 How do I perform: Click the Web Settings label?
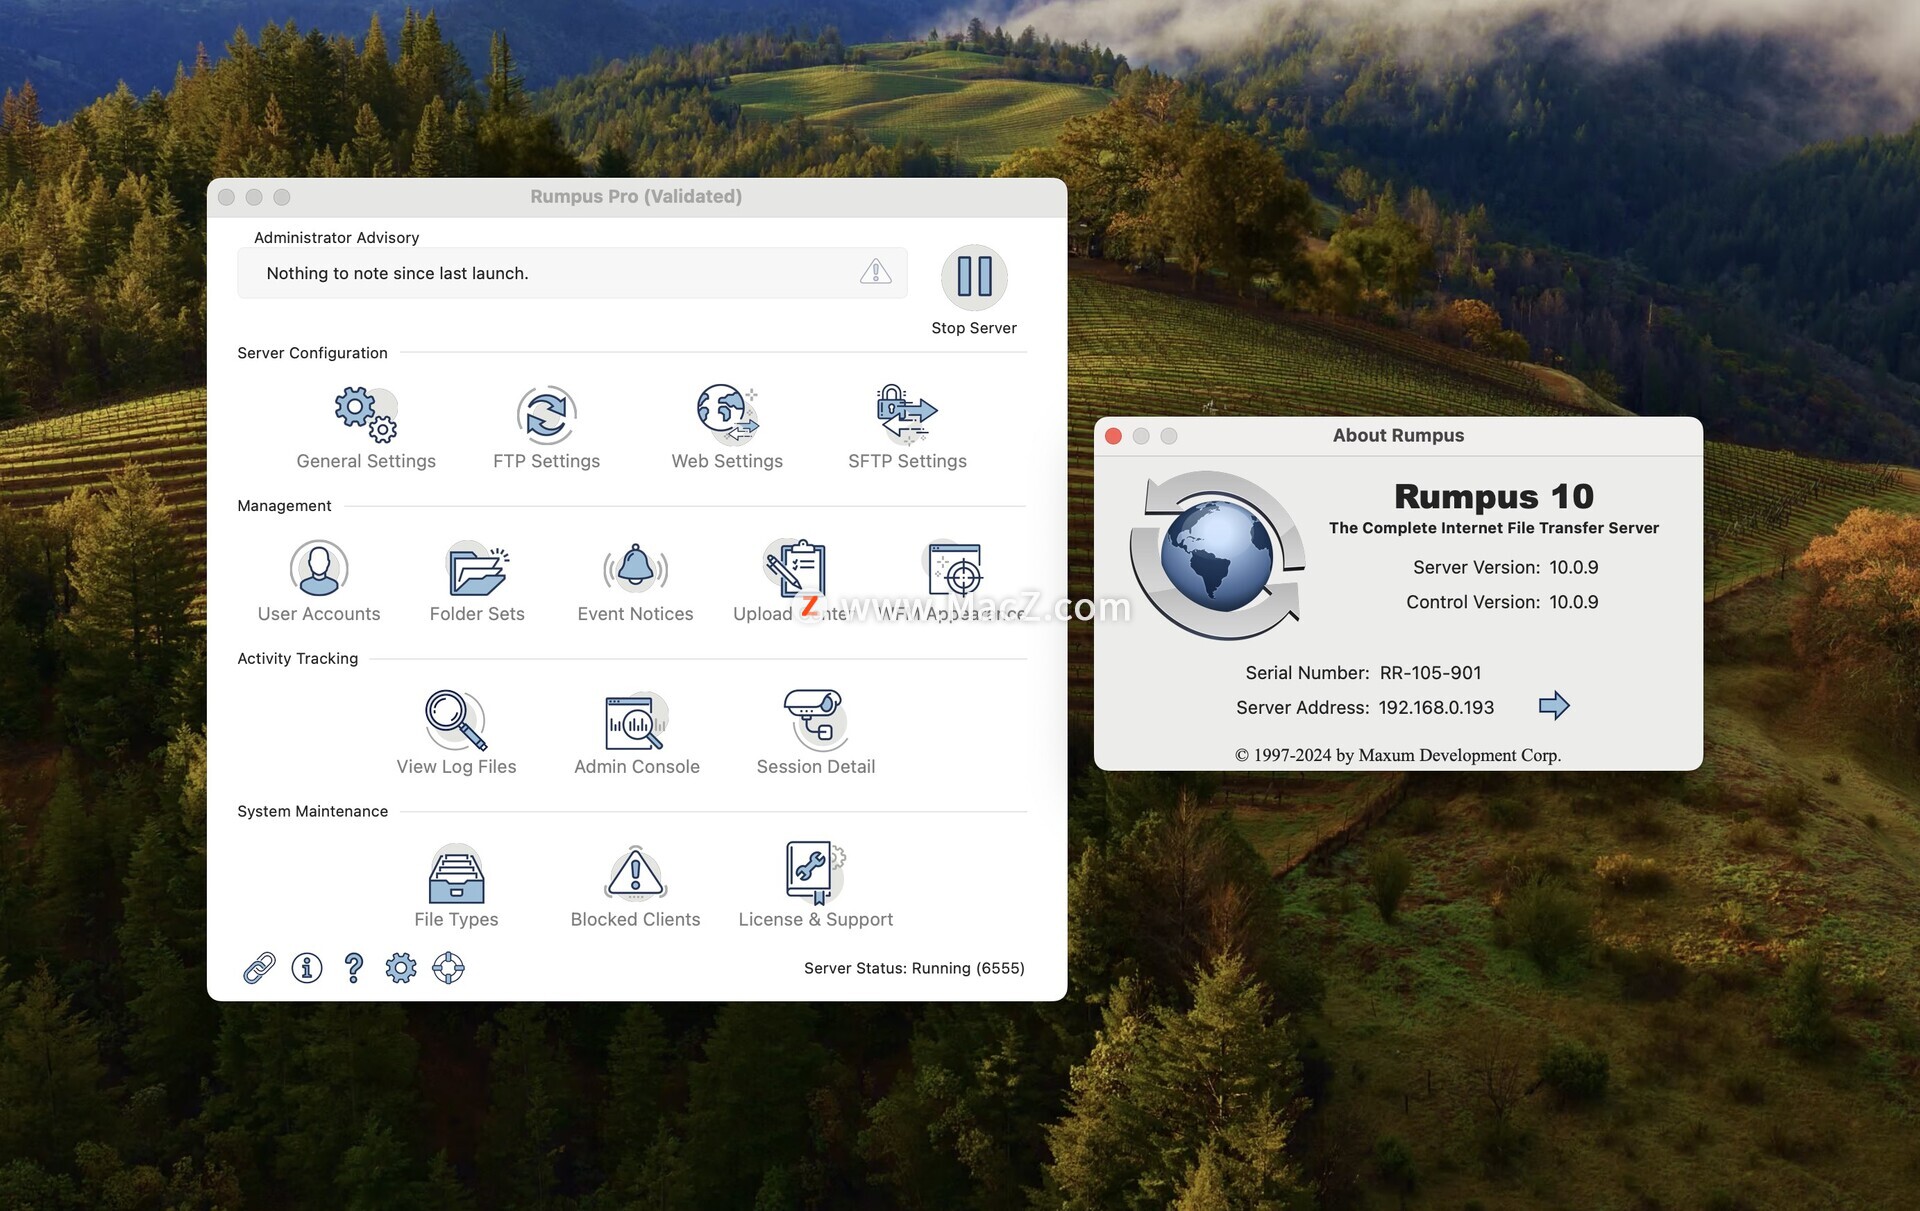pos(727,461)
